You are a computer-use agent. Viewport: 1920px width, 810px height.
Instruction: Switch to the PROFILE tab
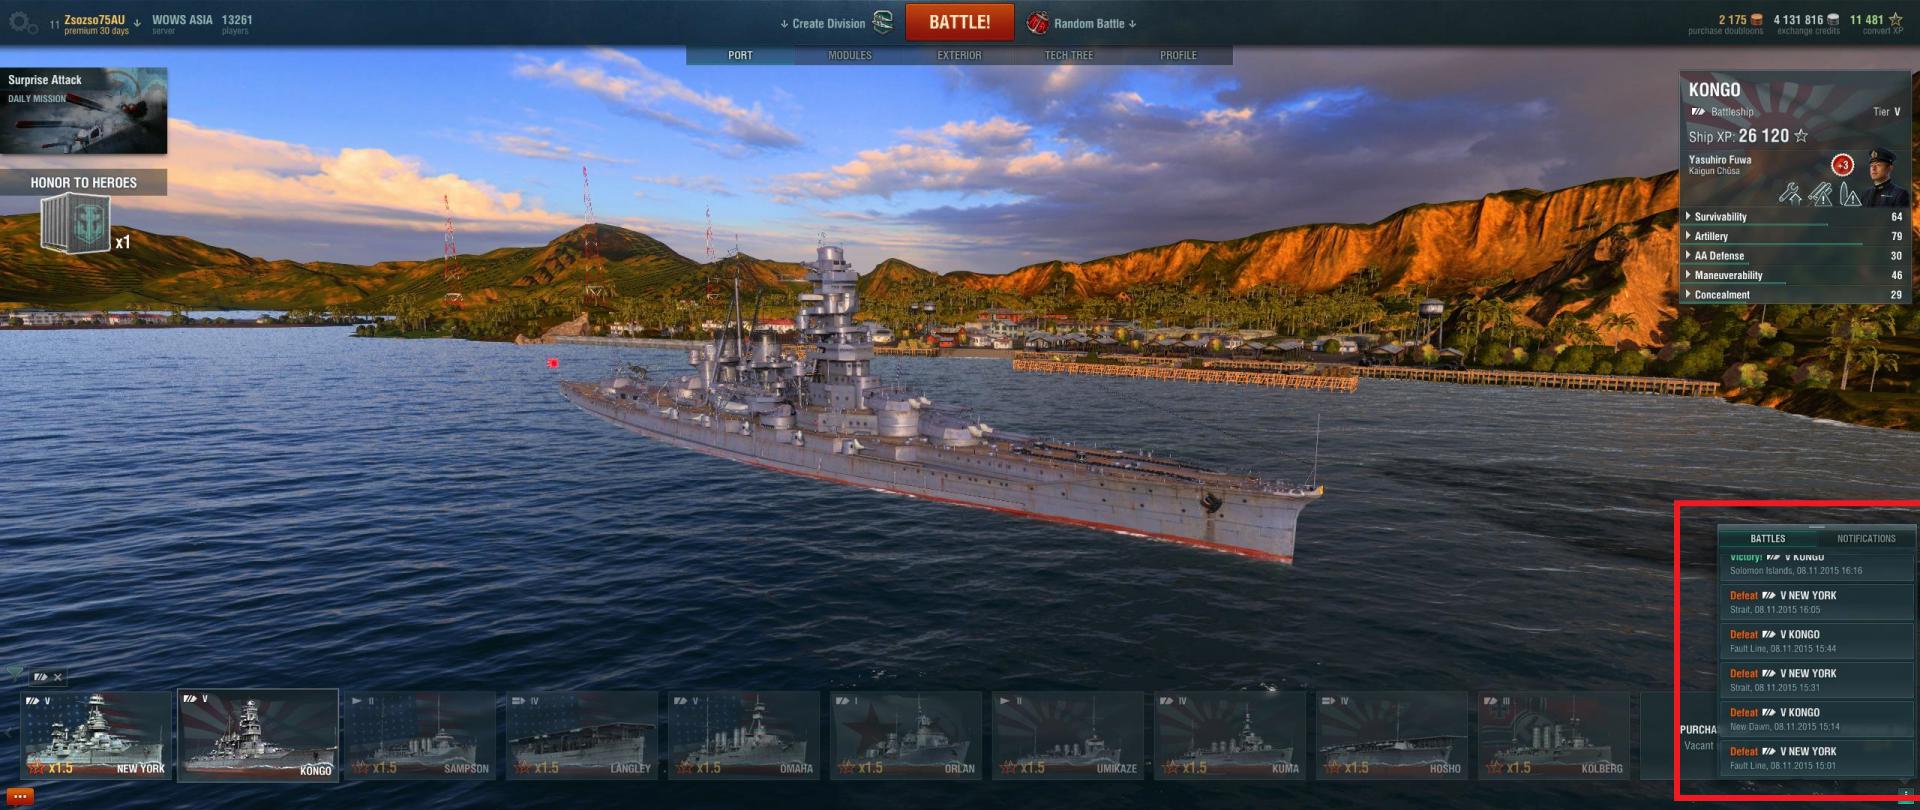tap(1178, 56)
